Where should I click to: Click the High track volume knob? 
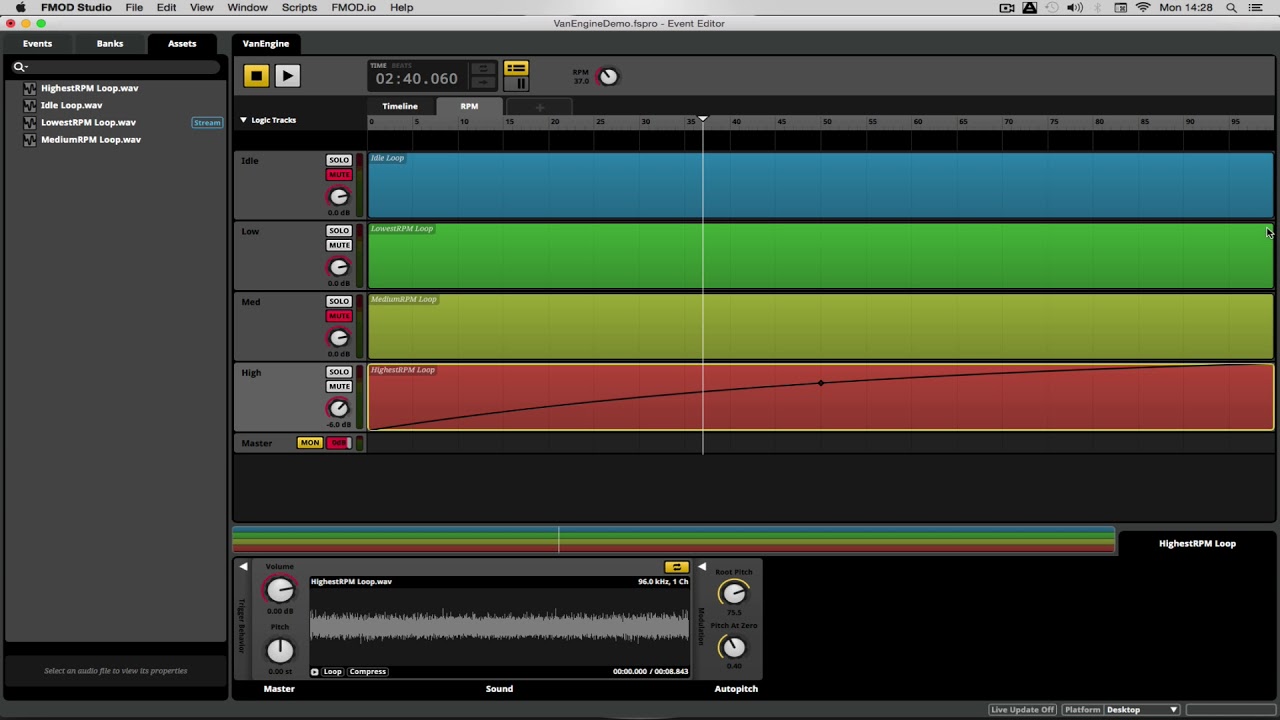(x=339, y=408)
